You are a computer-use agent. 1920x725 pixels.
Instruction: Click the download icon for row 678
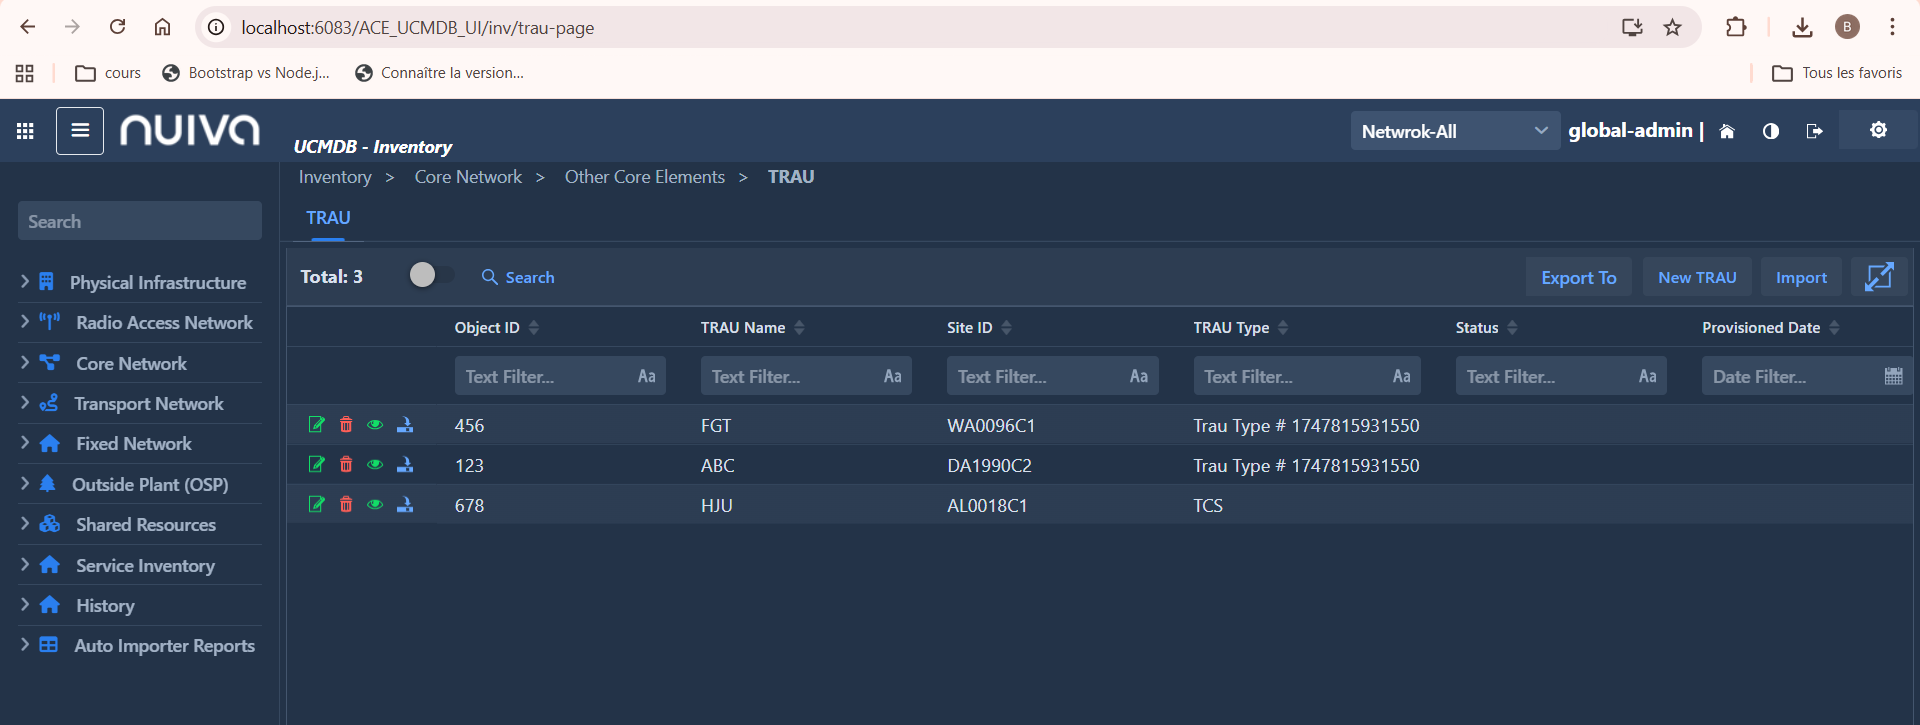pos(405,505)
